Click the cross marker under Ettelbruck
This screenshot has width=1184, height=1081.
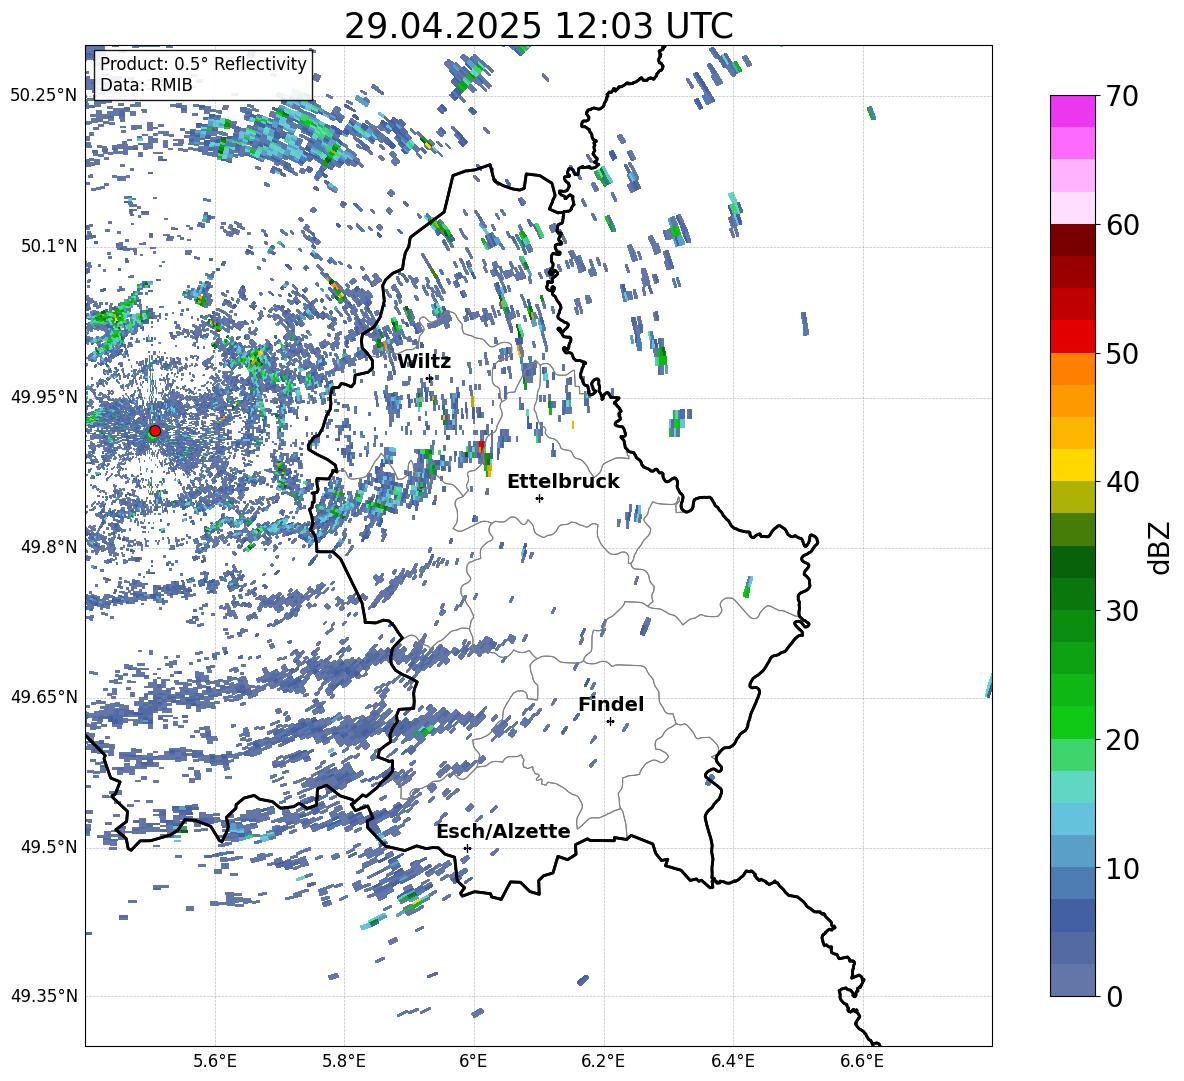click(539, 498)
